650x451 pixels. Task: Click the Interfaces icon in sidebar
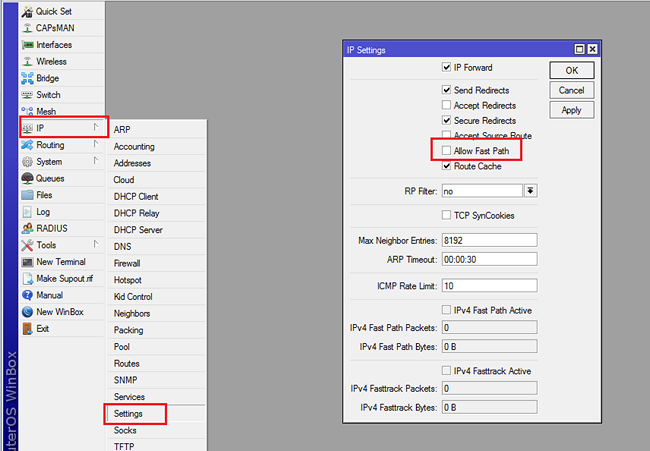pos(27,45)
